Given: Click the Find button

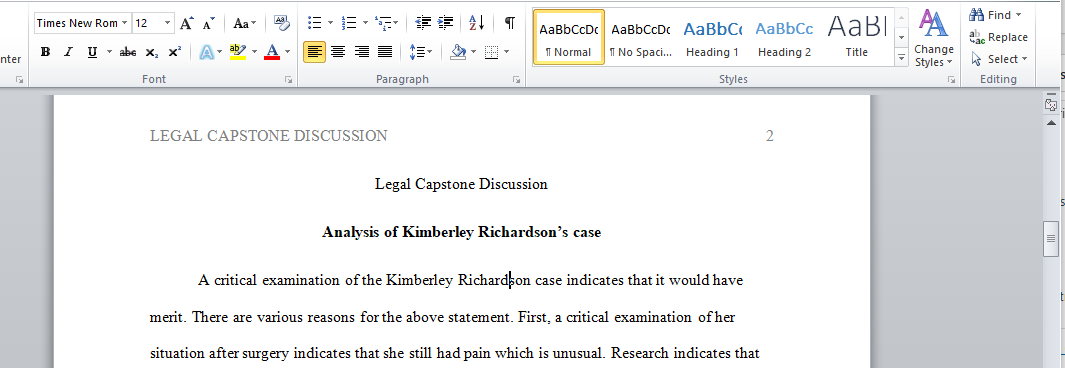Looking at the screenshot, I should pyautogui.click(x=996, y=15).
